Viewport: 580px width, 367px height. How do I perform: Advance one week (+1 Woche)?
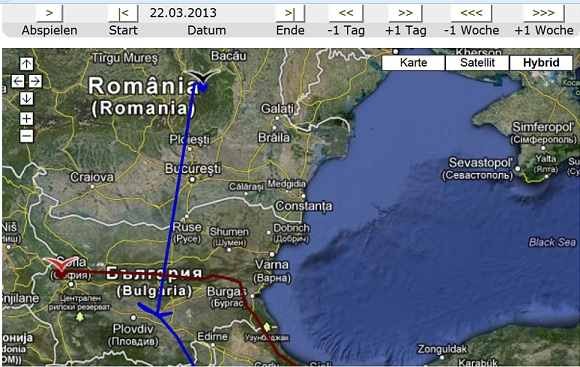coord(544,13)
